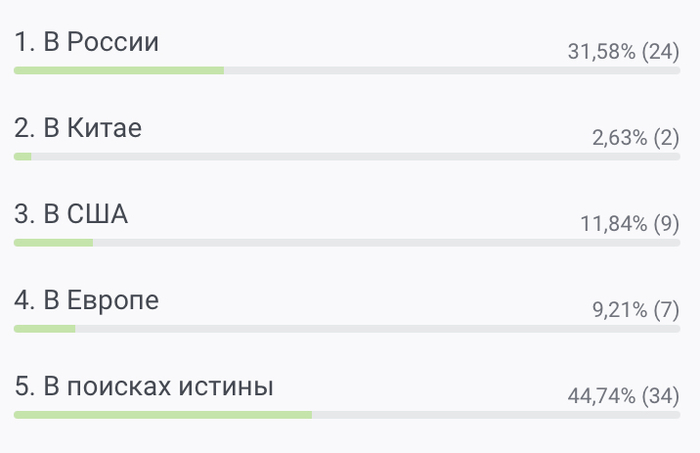
Task: Select the option "5. В поисках истины"
Action: (144, 386)
